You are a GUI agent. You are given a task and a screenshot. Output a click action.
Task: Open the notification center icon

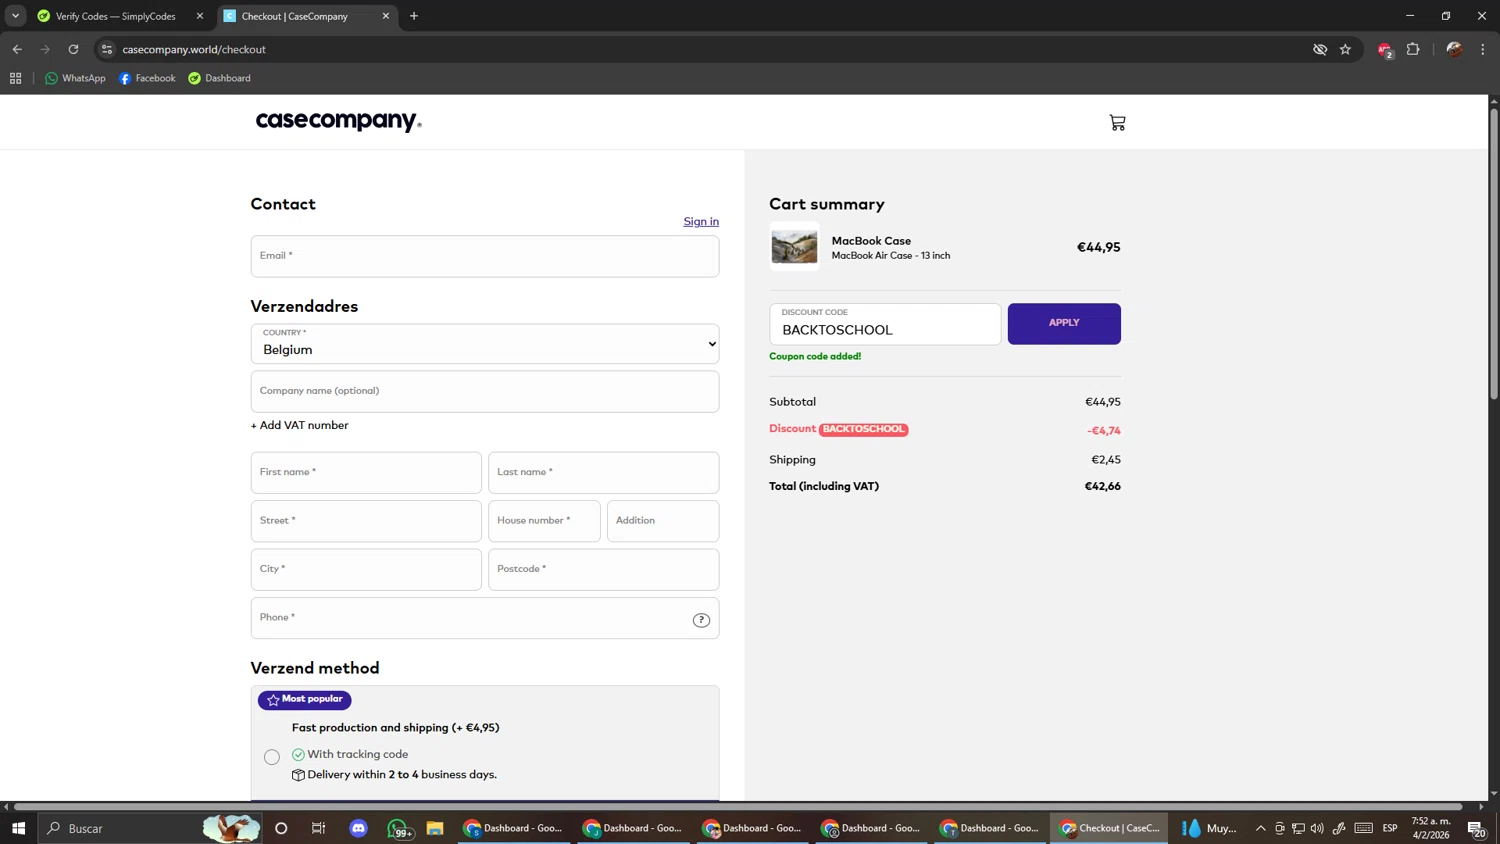[x=1476, y=828]
